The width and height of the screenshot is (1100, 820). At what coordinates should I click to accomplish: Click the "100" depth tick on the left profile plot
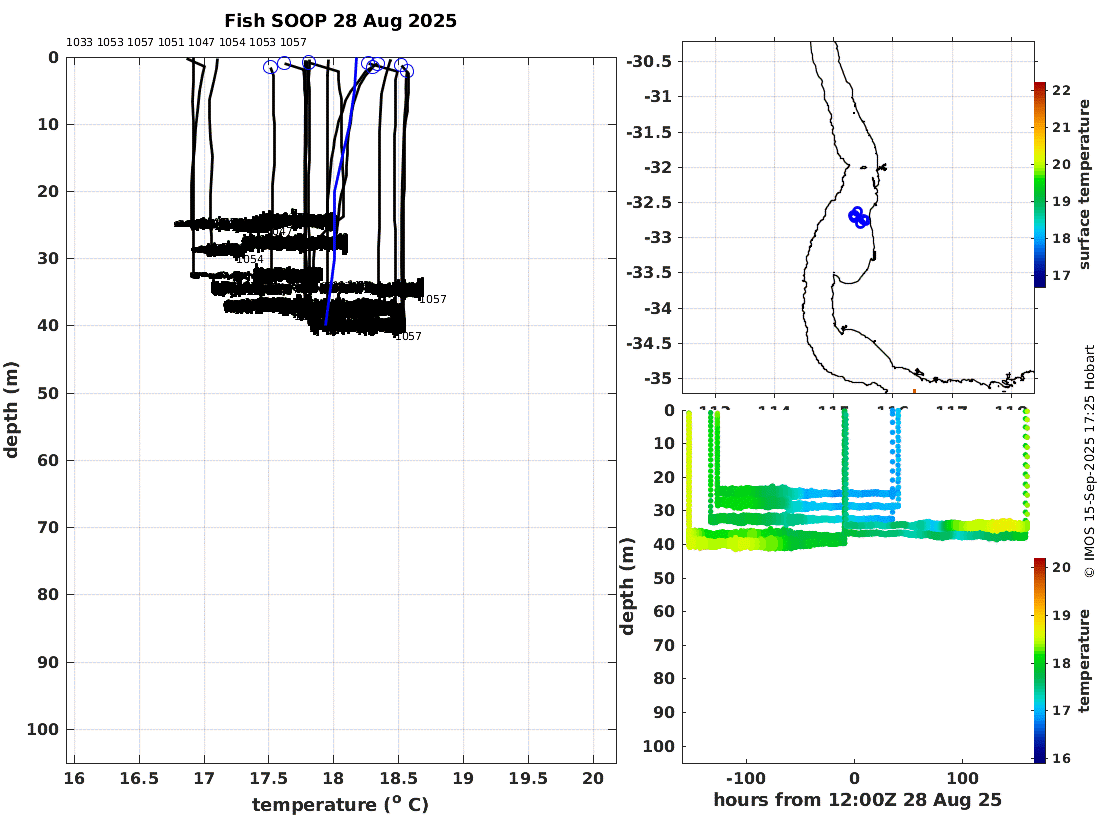click(43, 730)
